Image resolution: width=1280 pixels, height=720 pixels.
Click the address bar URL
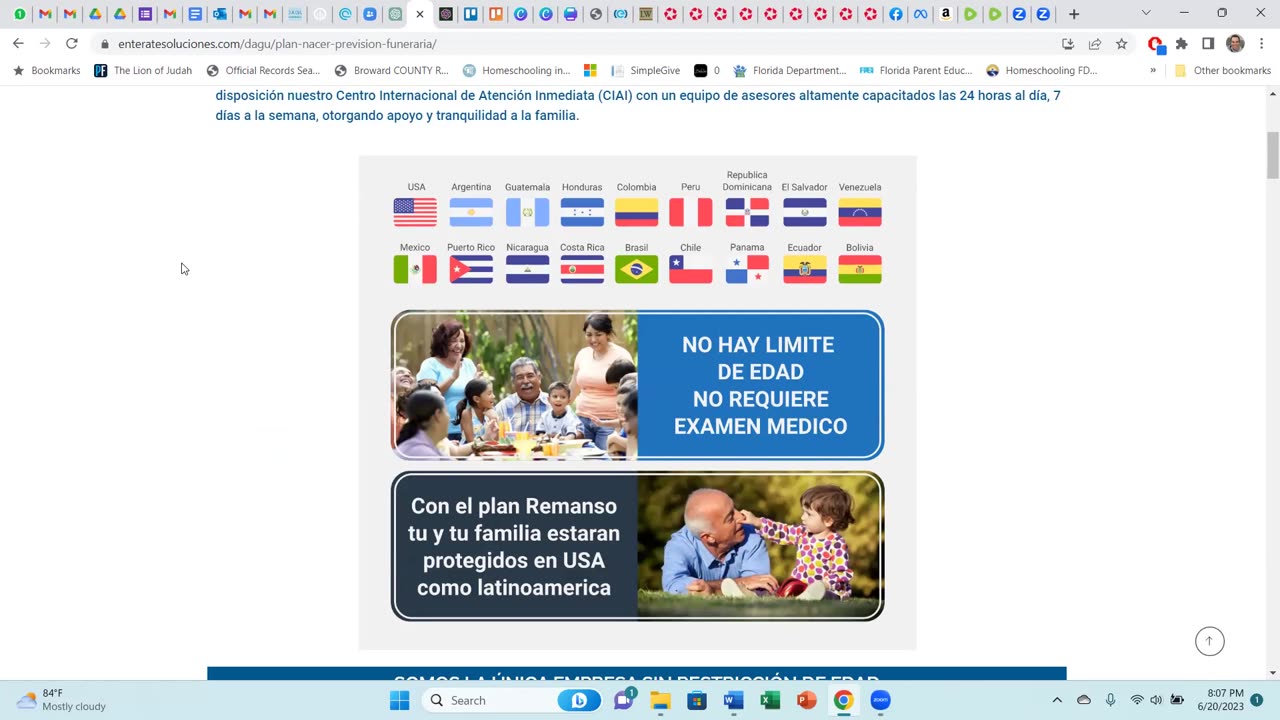[277, 44]
